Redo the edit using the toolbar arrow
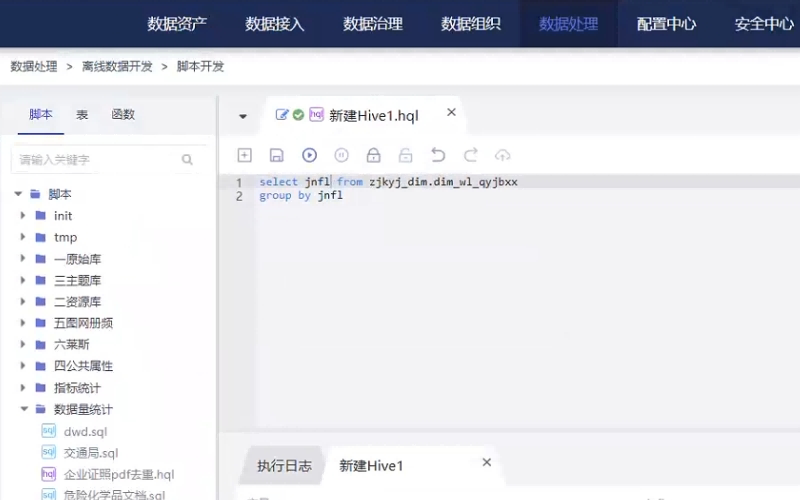Image resolution: width=800 pixels, height=500 pixels. coord(470,155)
